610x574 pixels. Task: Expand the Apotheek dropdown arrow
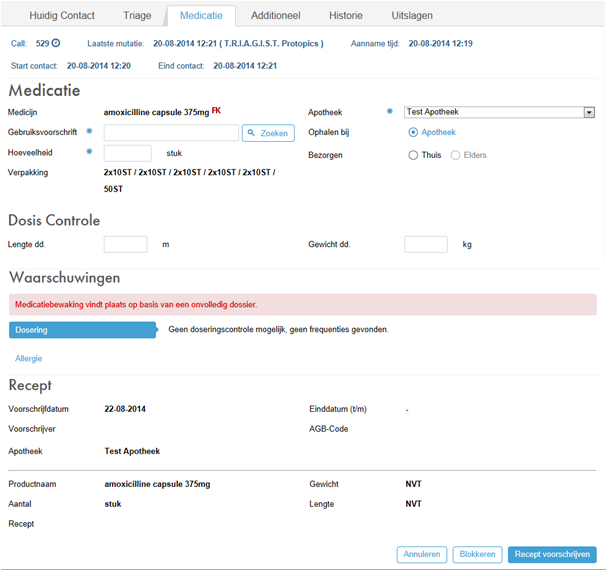(589, 112)
